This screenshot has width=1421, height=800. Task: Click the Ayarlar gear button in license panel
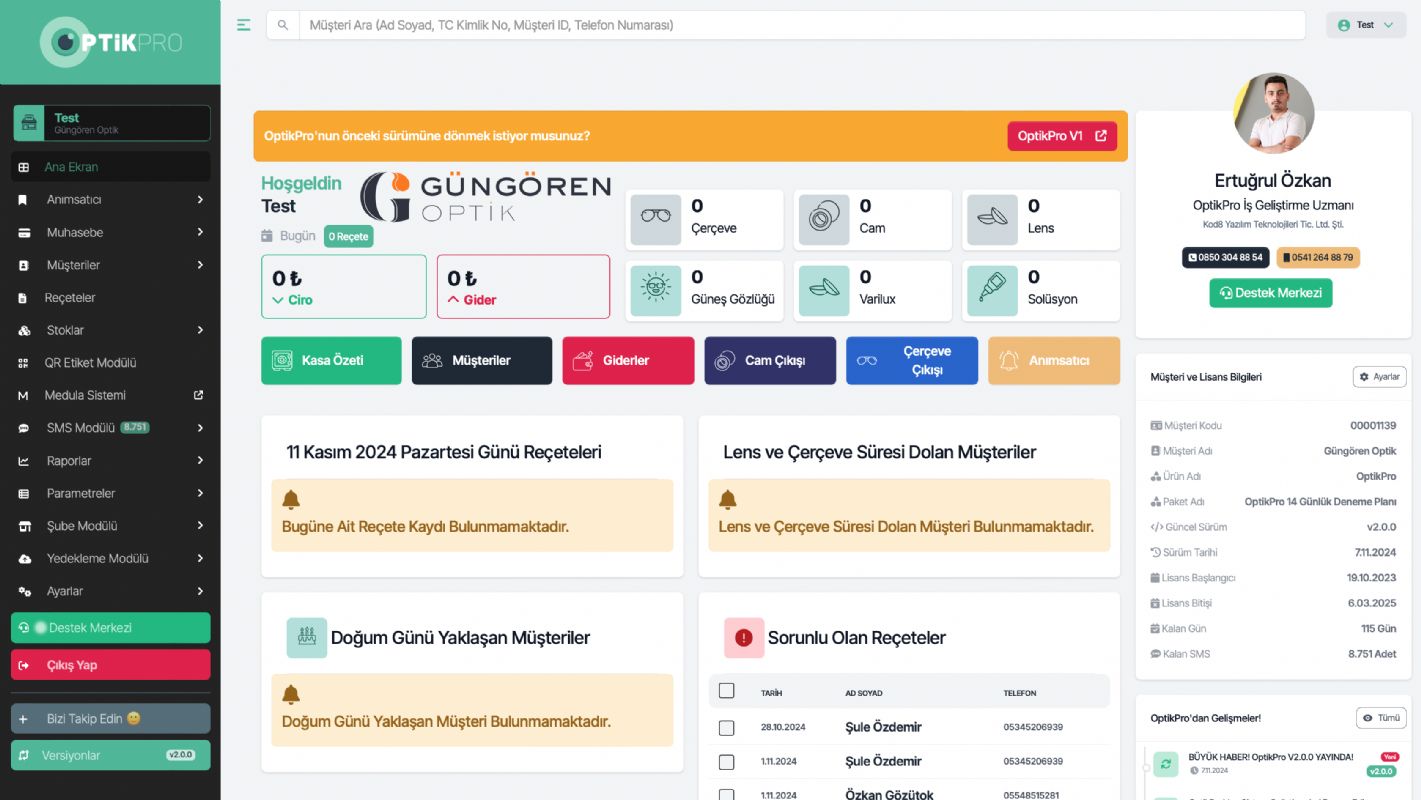tap(1380, 377)
